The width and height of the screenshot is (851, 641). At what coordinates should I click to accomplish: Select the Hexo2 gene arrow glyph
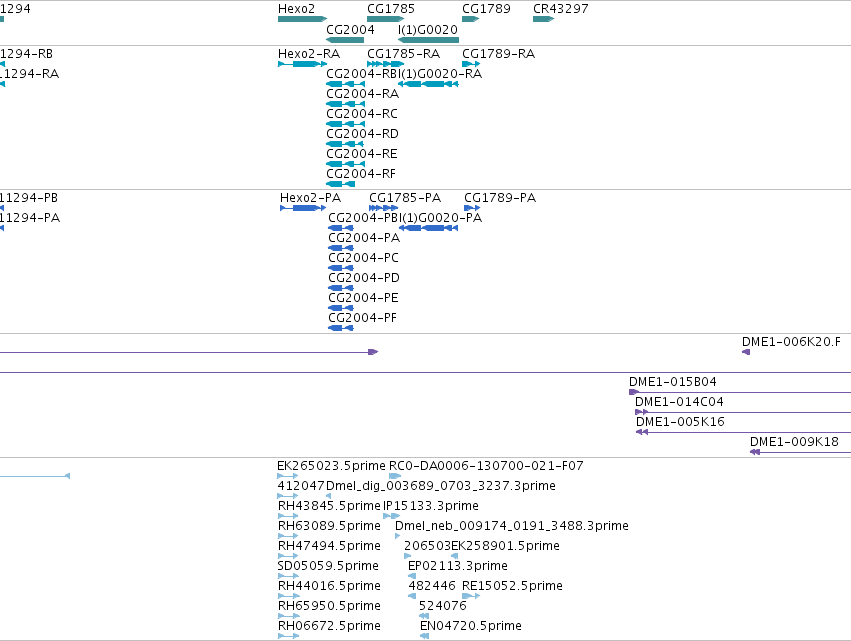point(302,19)
